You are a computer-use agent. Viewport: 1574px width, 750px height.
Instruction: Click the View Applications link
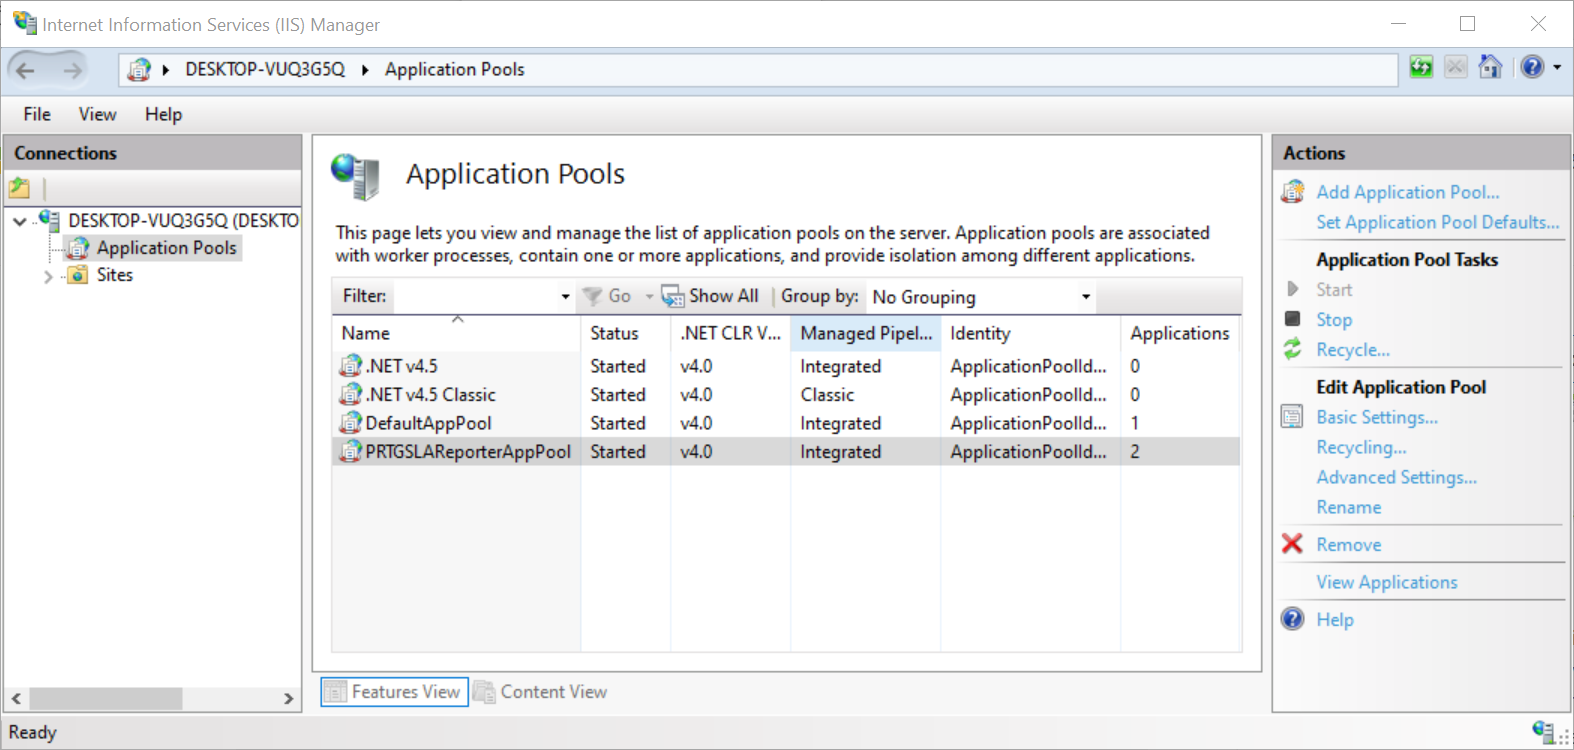tap(1386, 582)
